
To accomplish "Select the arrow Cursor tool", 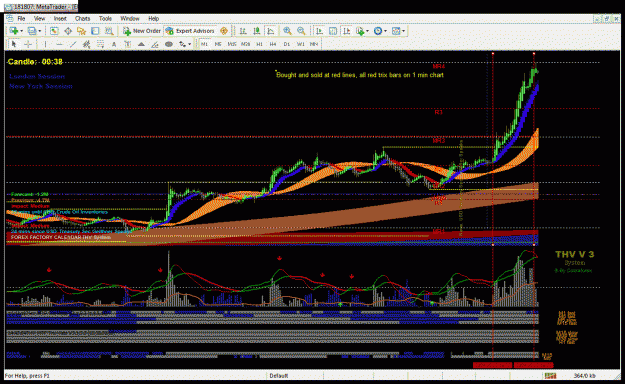I will click(x=14, y=44).
